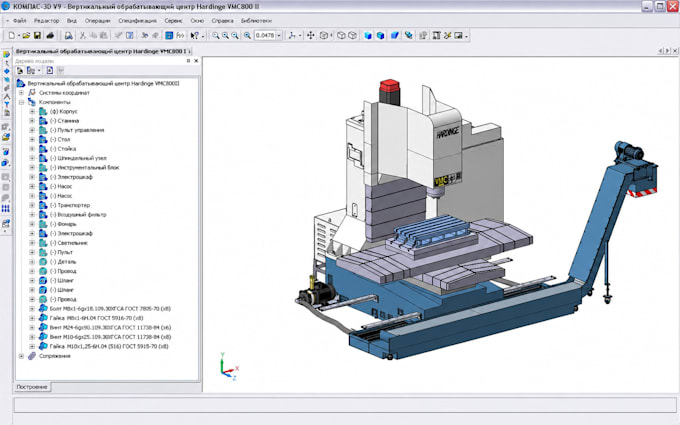This screenshot has height=425, width=680.
Task: Select (-) Инструментальный блок in tree
Action: coord(84,167)
